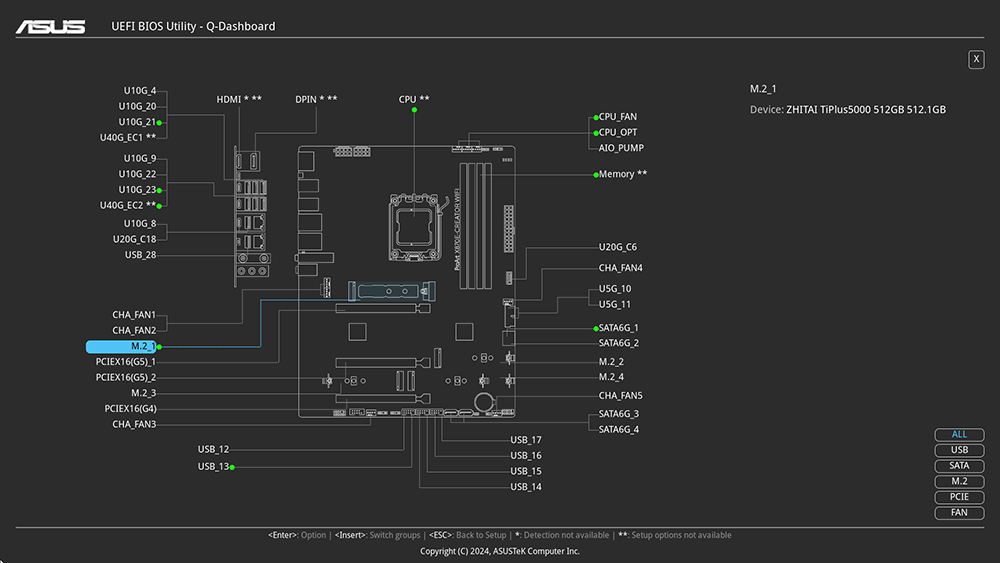Filter the dashboard by USB
This screenshot has width=1000, height=563.
pos(959,450)
